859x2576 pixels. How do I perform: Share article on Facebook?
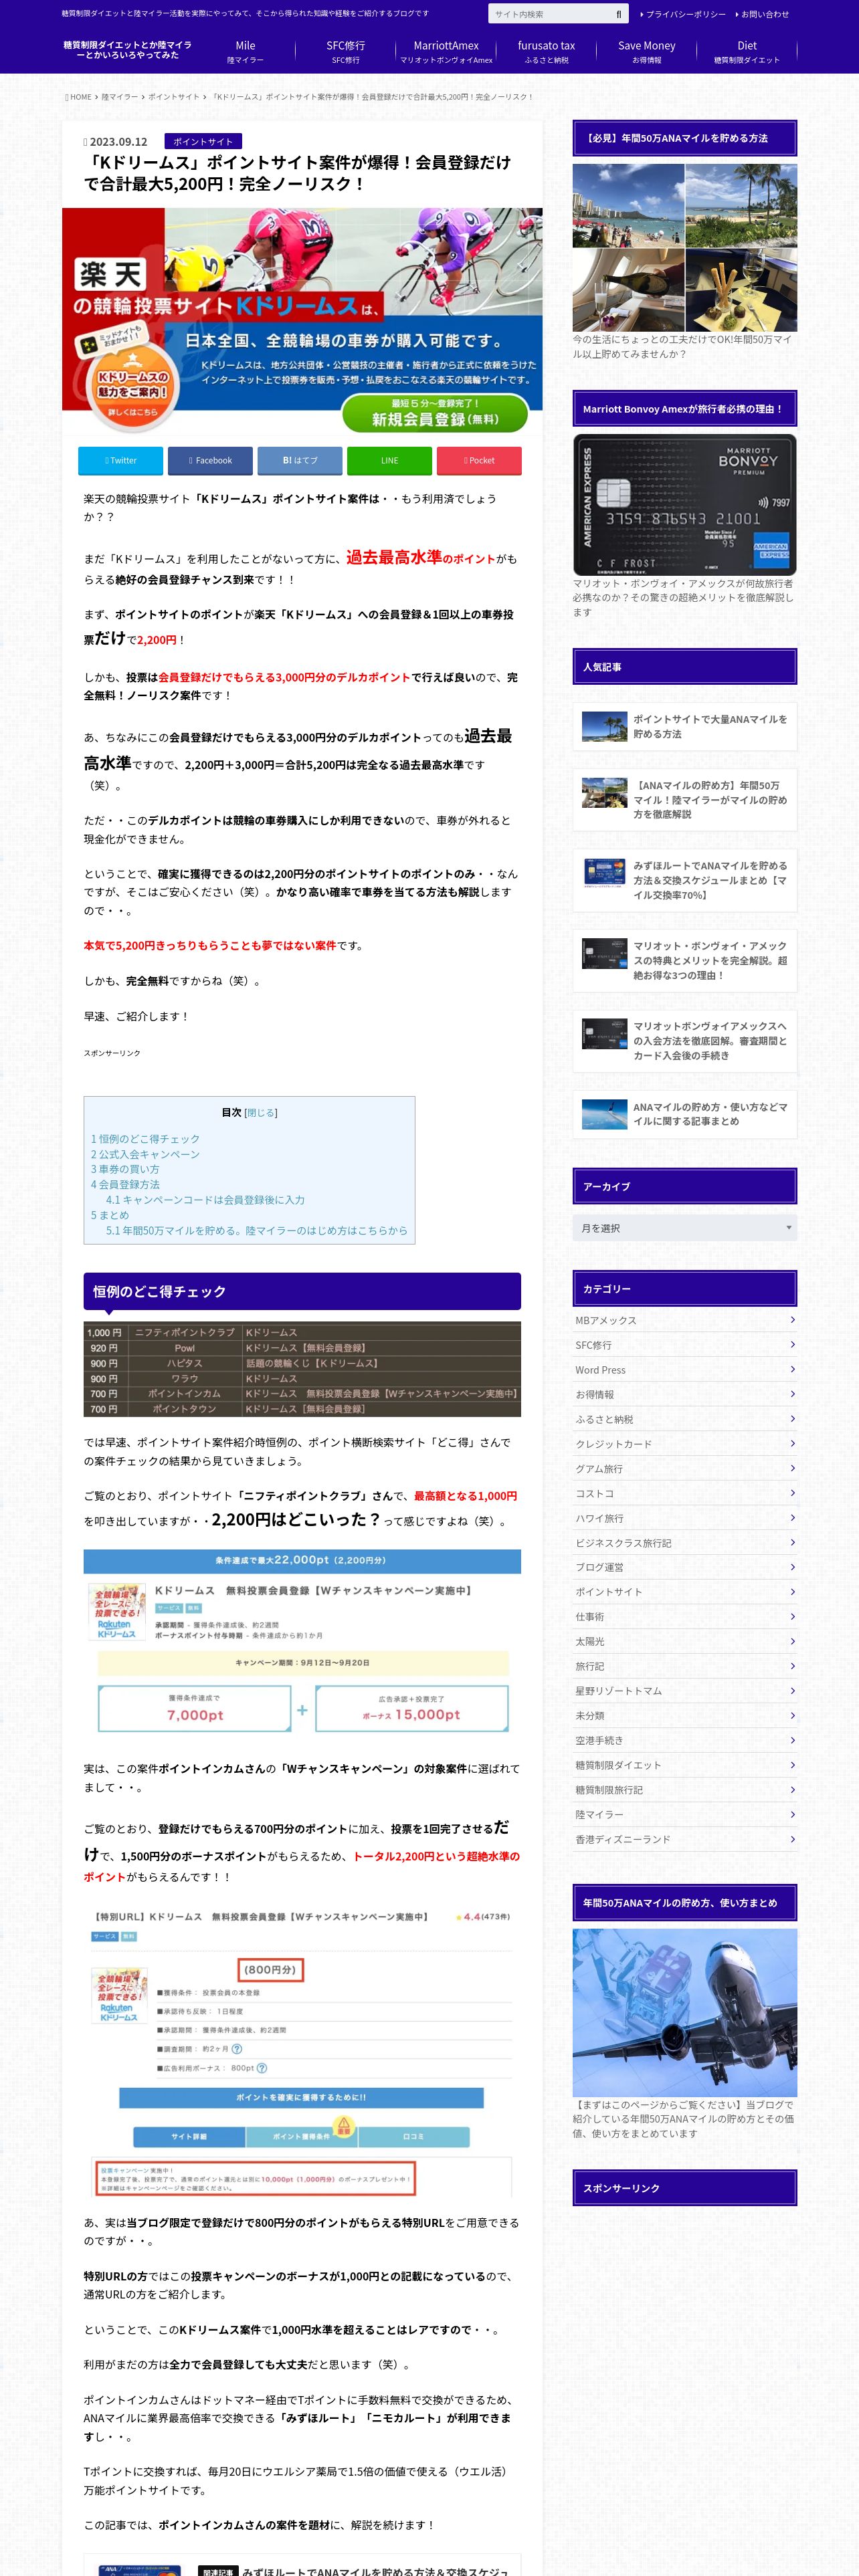pyautogui.click(x=210, y=460)
